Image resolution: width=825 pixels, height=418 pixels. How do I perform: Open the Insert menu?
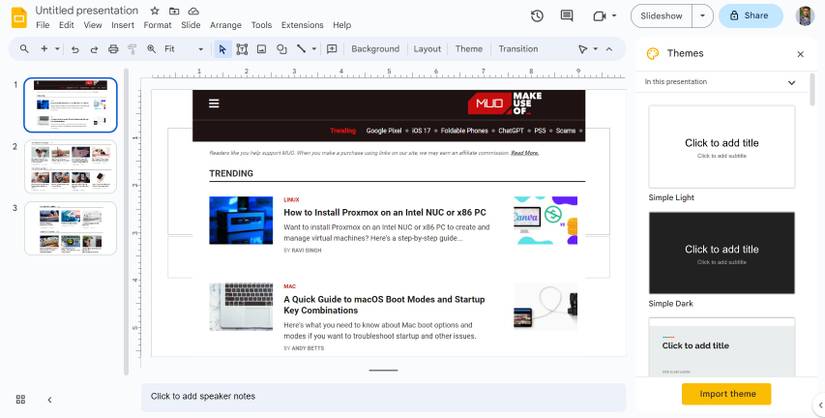[x=123, y=25]
